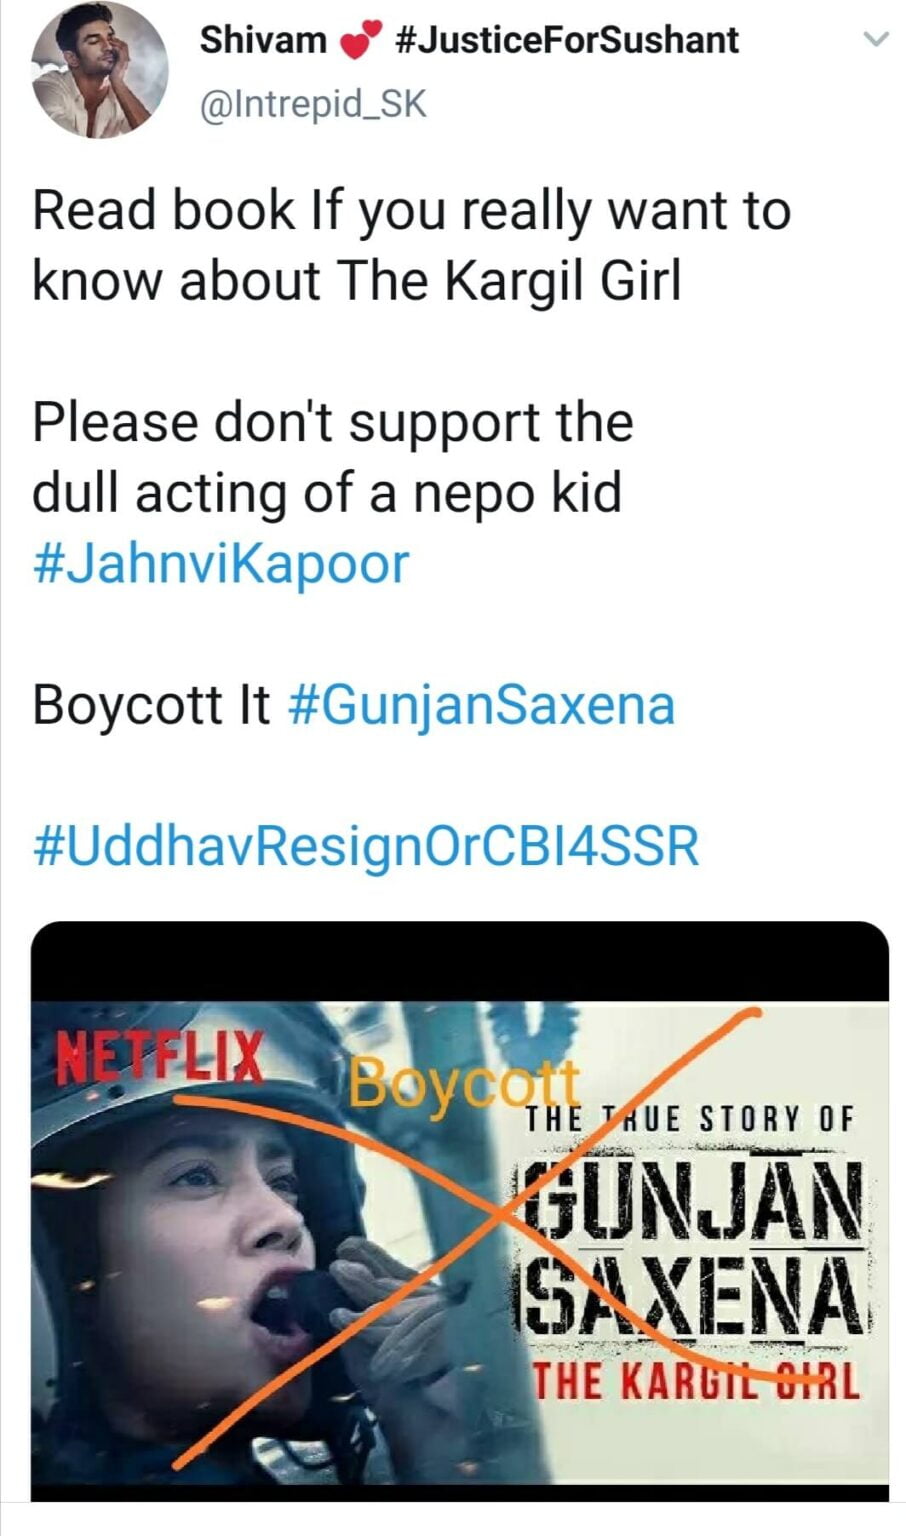The image size is (906, 1536).
Task: Click #JusticeForSushant in the display name
Action: (x=567, y=40)
